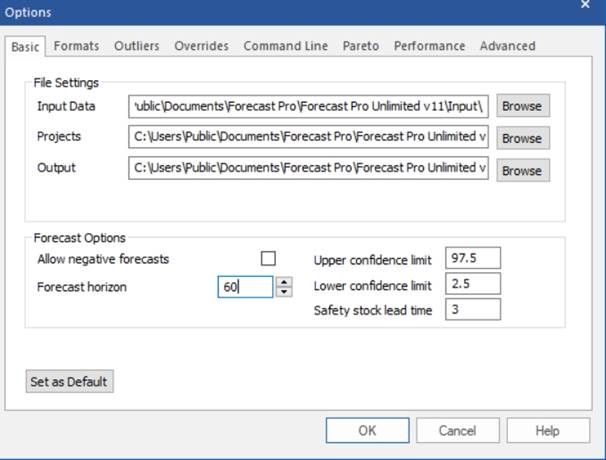Open the Advanced tab
Image resolution: width=606 pixels, height=460 pixels.
tap(507, 46)
